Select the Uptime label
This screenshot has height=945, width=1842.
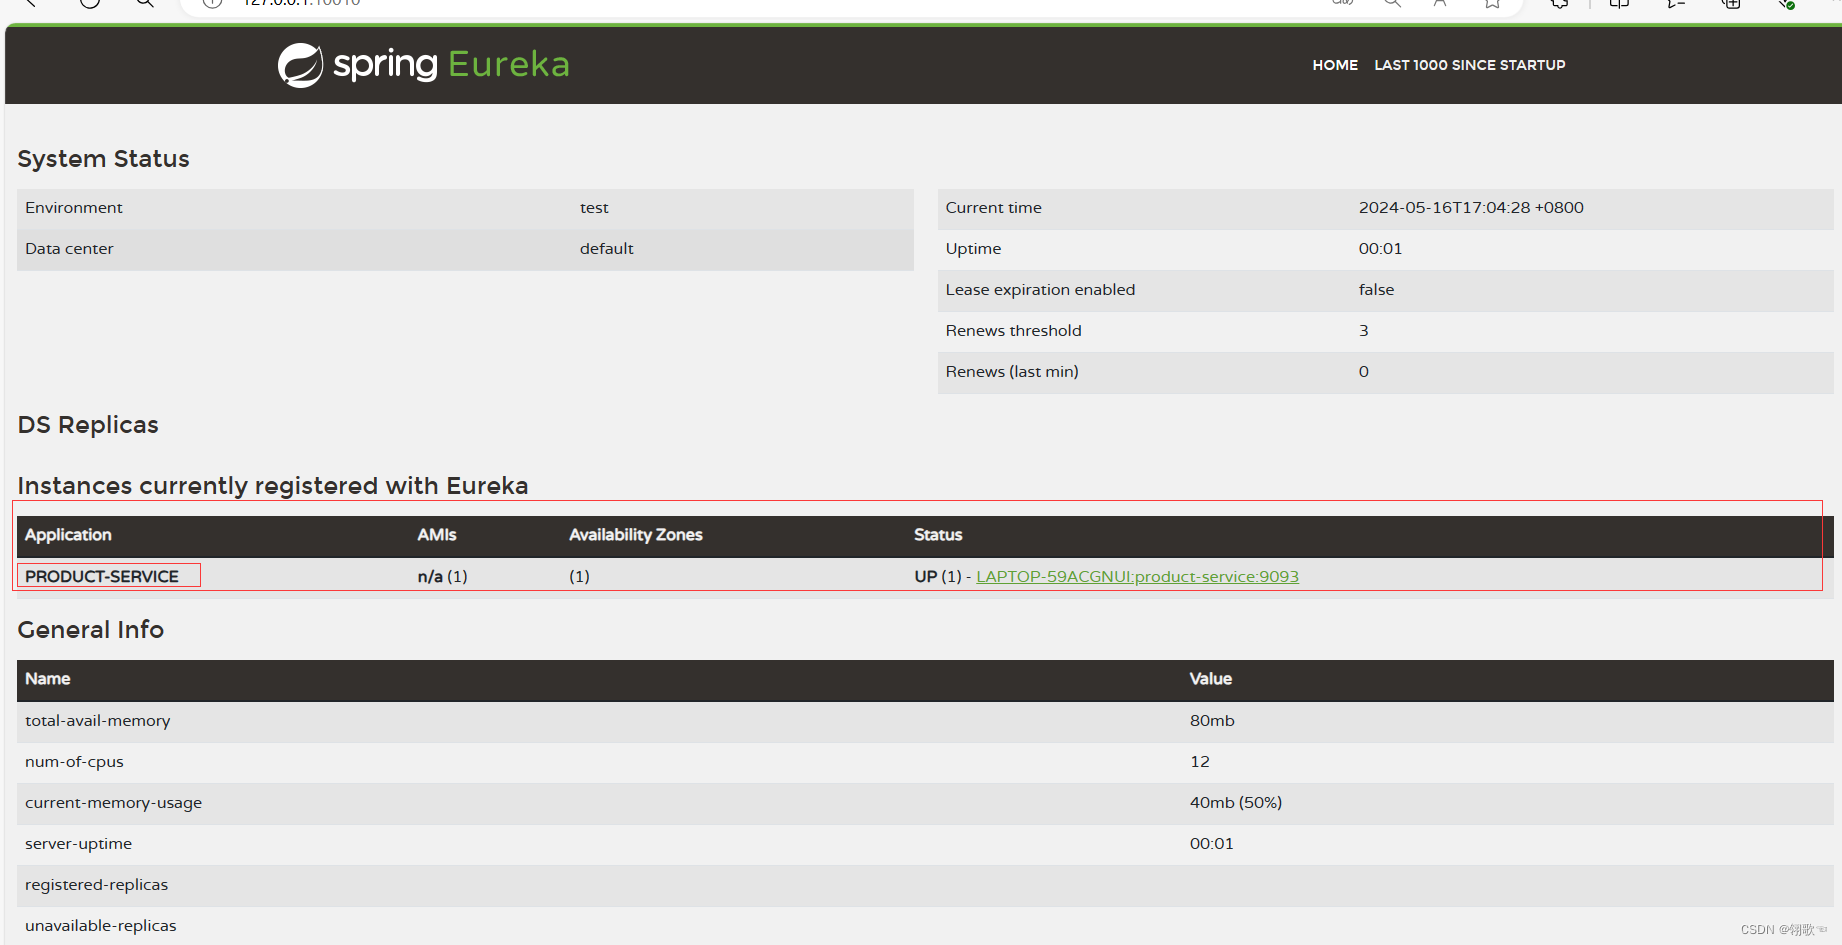973,249
